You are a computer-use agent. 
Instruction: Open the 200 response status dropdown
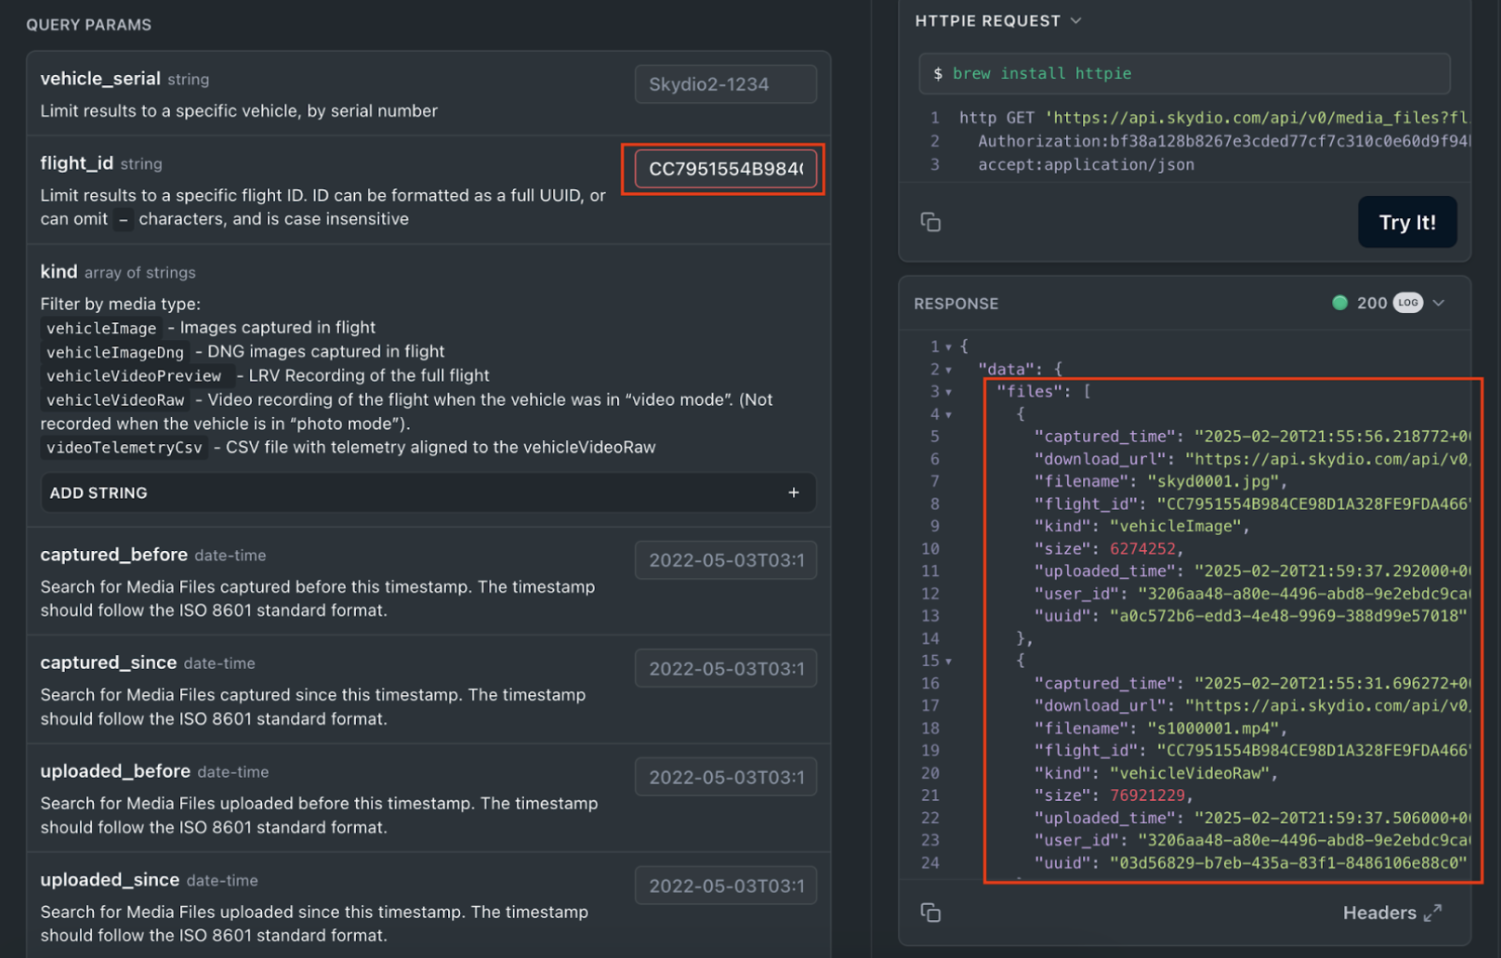coord(1439,303)
